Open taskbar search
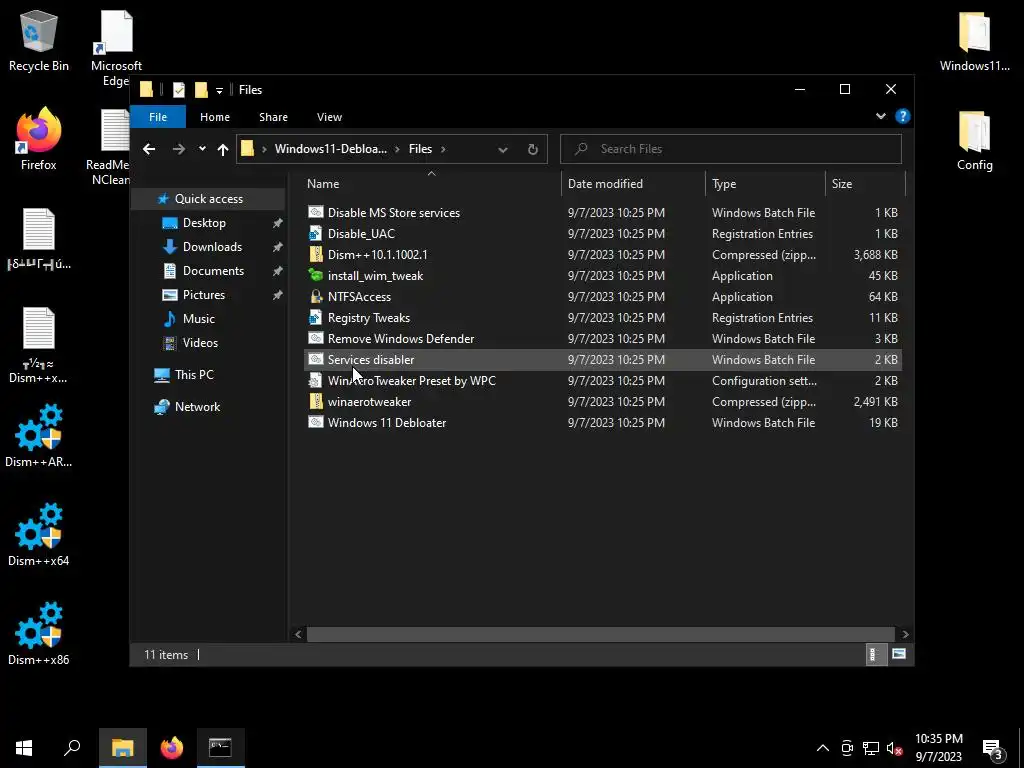The width and height of the screenshot is (1024, 768). click(72, 748)
